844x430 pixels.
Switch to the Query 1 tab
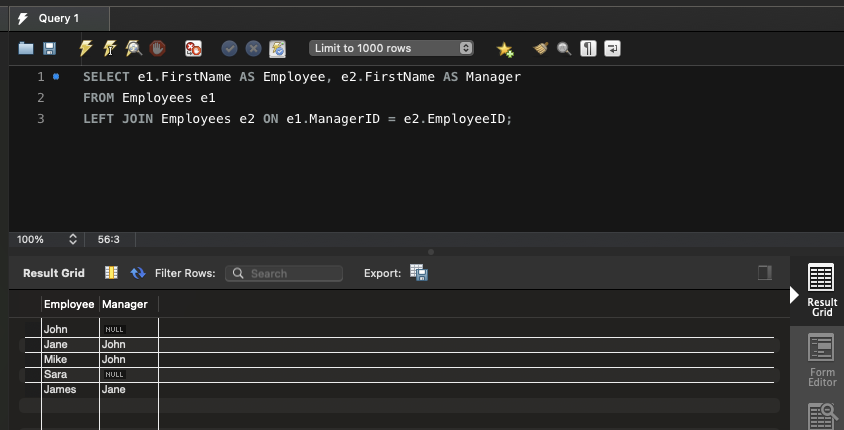click(x=56, y=18)
